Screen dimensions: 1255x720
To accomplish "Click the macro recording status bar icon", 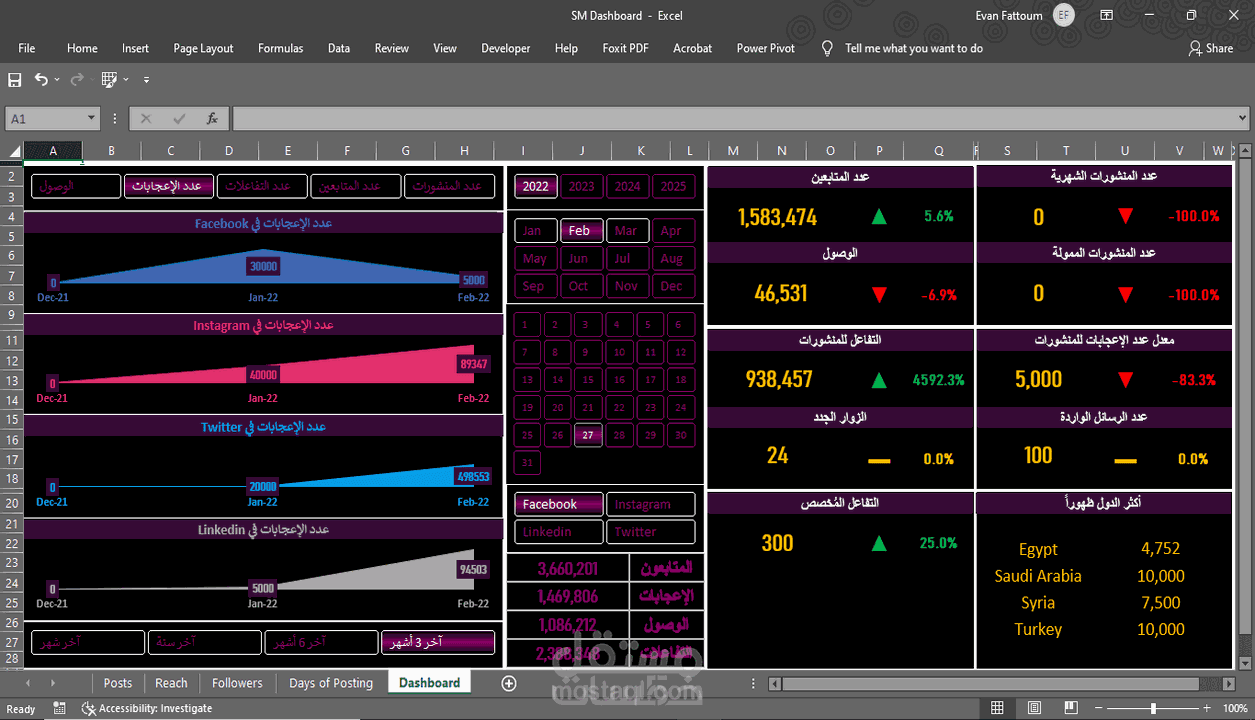I will point(60,708).
